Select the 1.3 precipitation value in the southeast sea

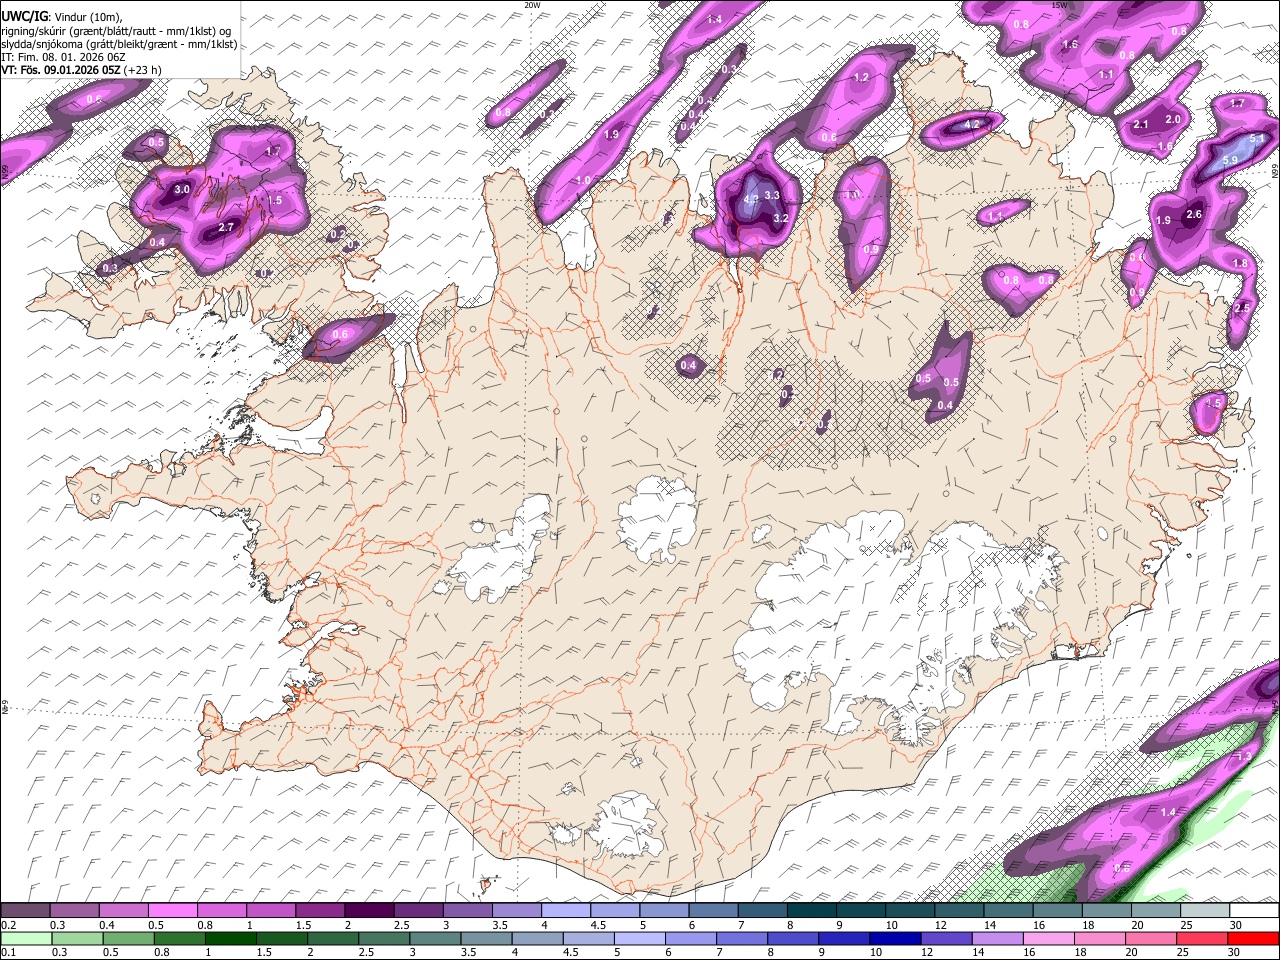tap(1245, 757)
